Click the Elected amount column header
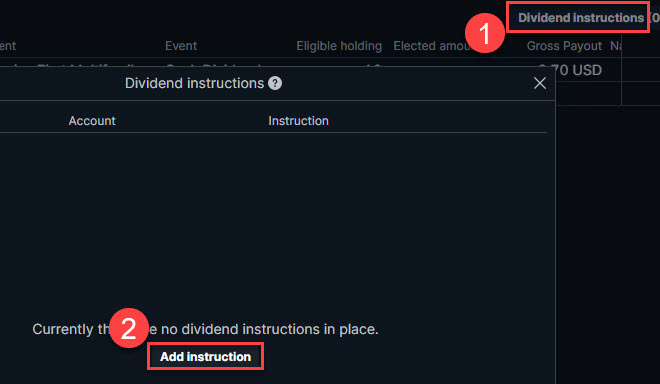The height and width of the screenshot is (384, 660). click(x=432, y=45)
